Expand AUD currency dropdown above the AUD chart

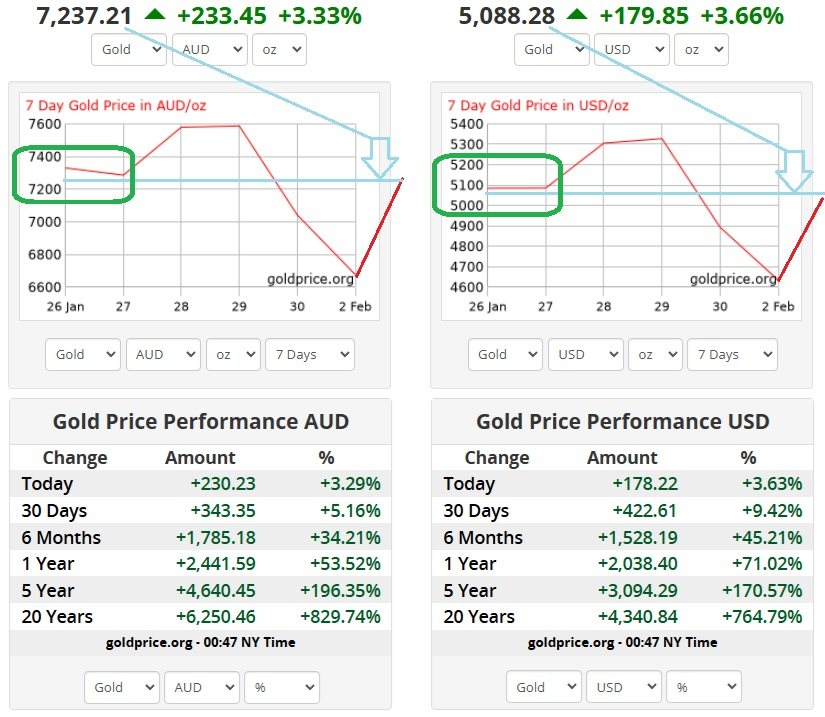(209, 49)
